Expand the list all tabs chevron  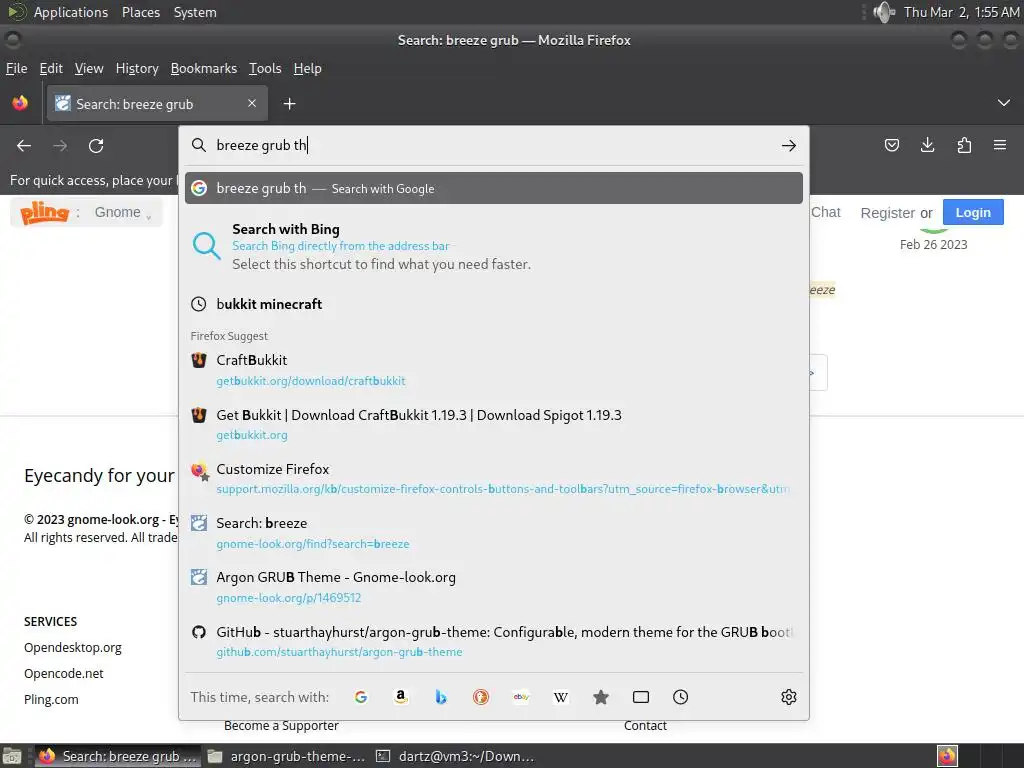tap(1004, 103)
